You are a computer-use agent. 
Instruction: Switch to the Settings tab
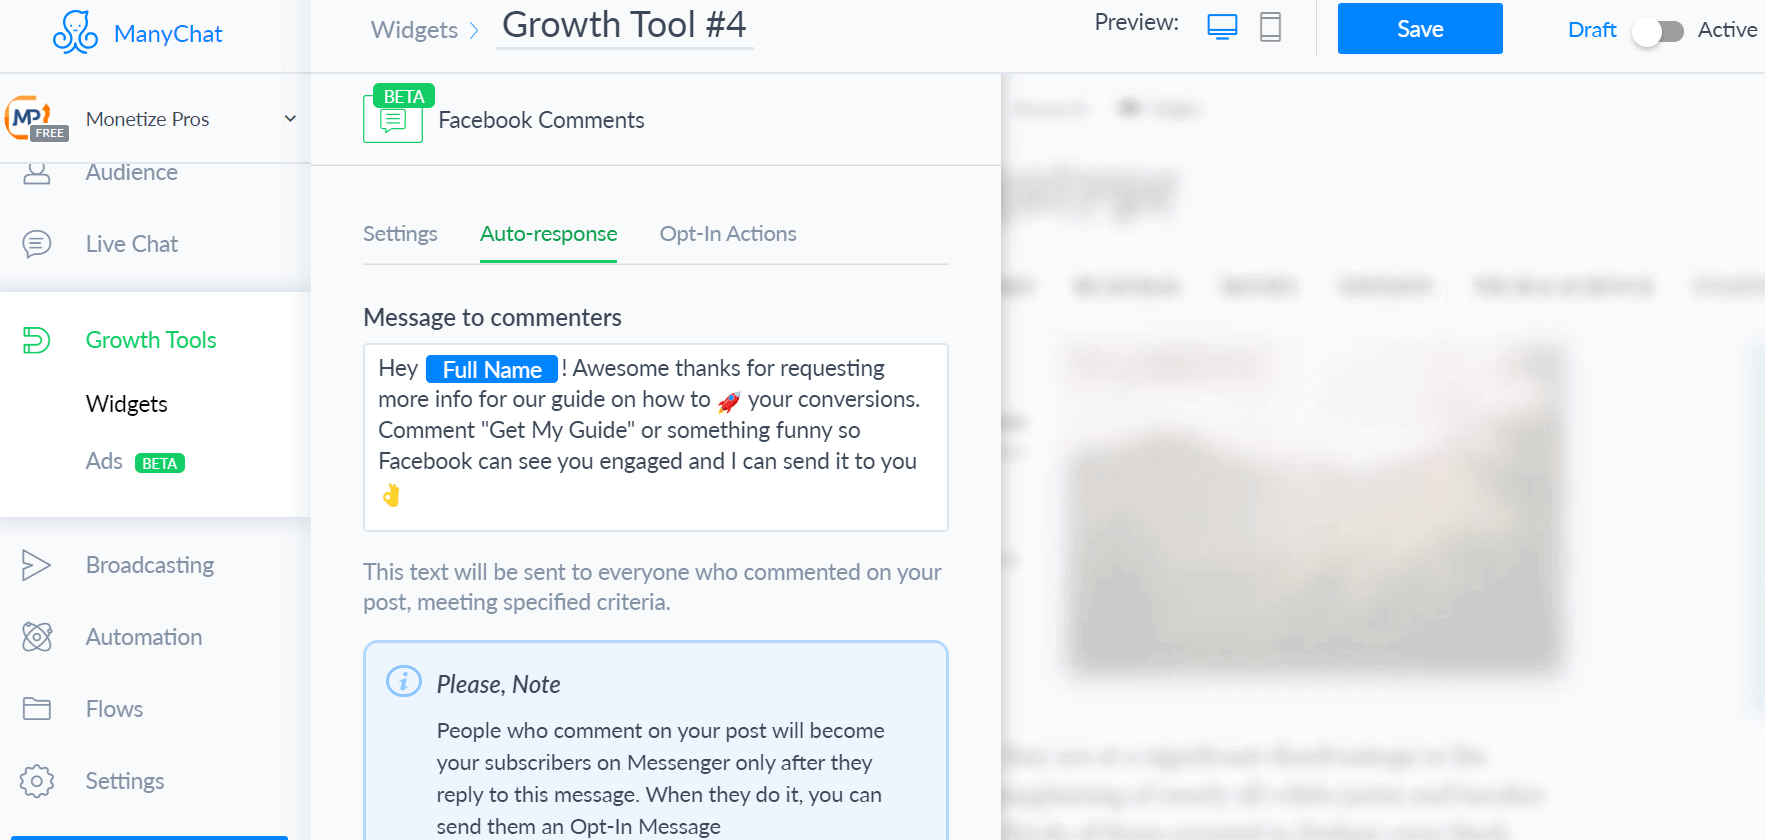(400, 234)
